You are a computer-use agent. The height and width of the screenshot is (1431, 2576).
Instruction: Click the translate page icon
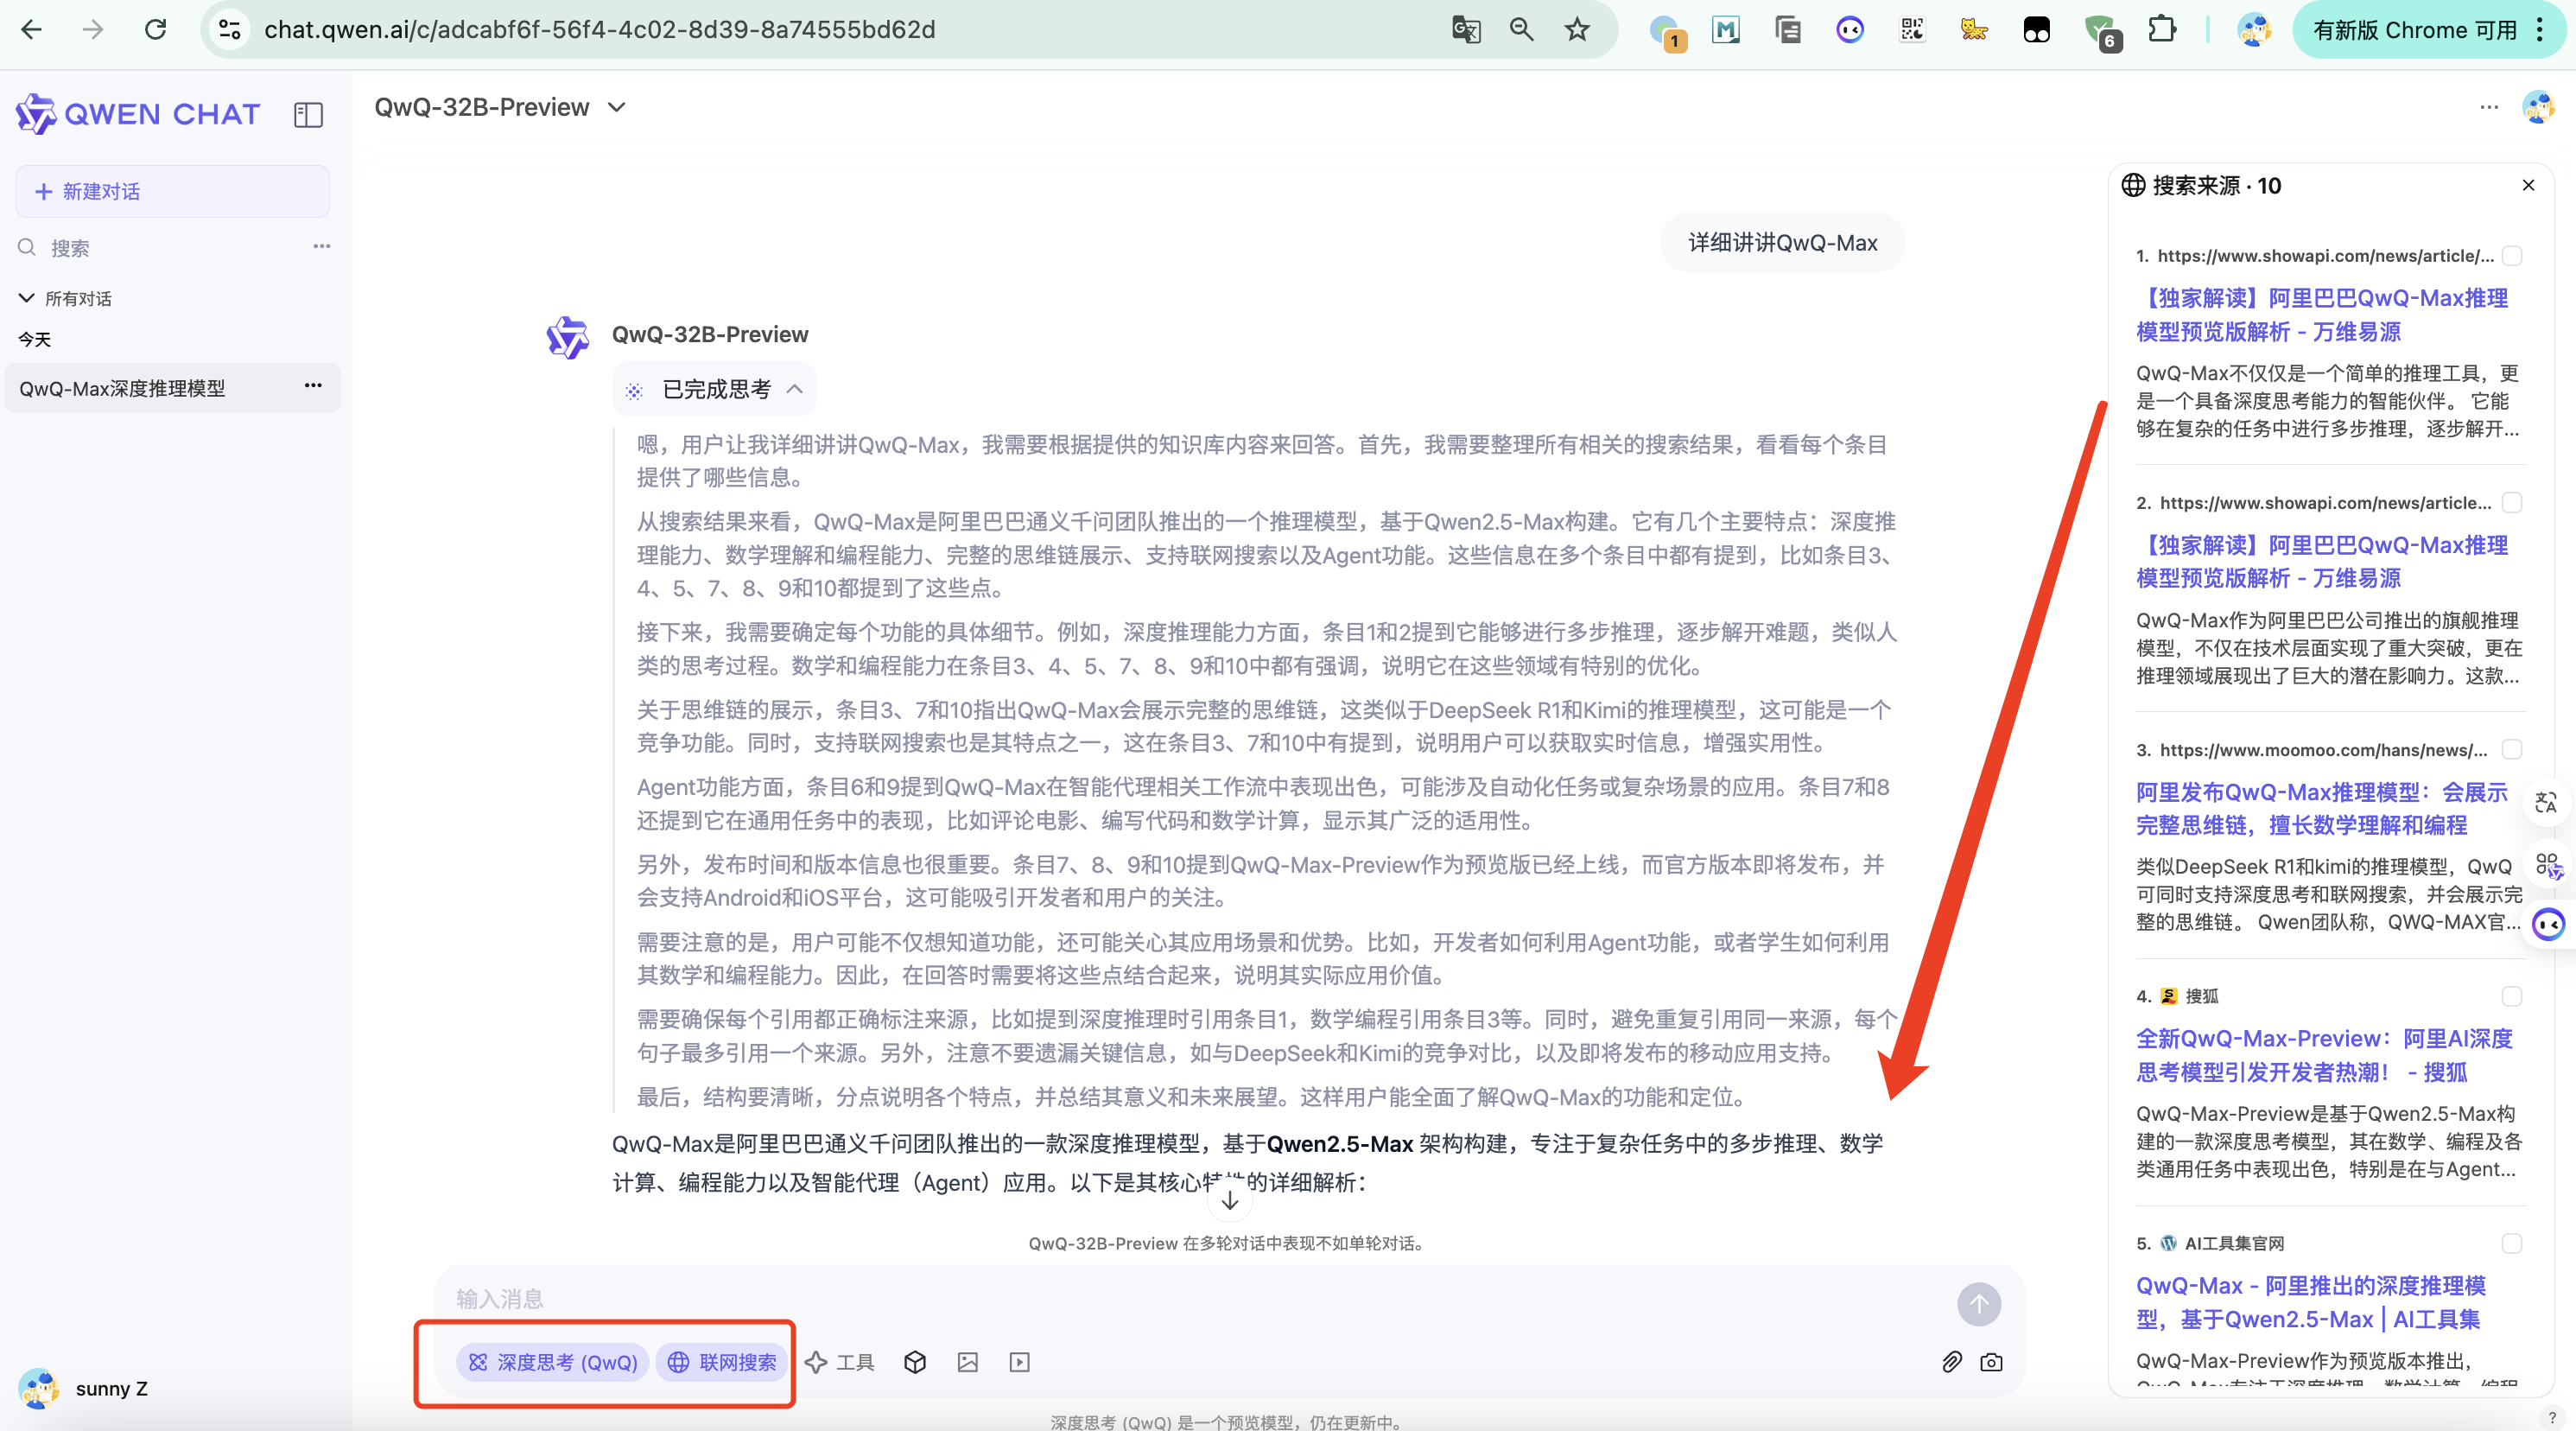point(1466,30)
